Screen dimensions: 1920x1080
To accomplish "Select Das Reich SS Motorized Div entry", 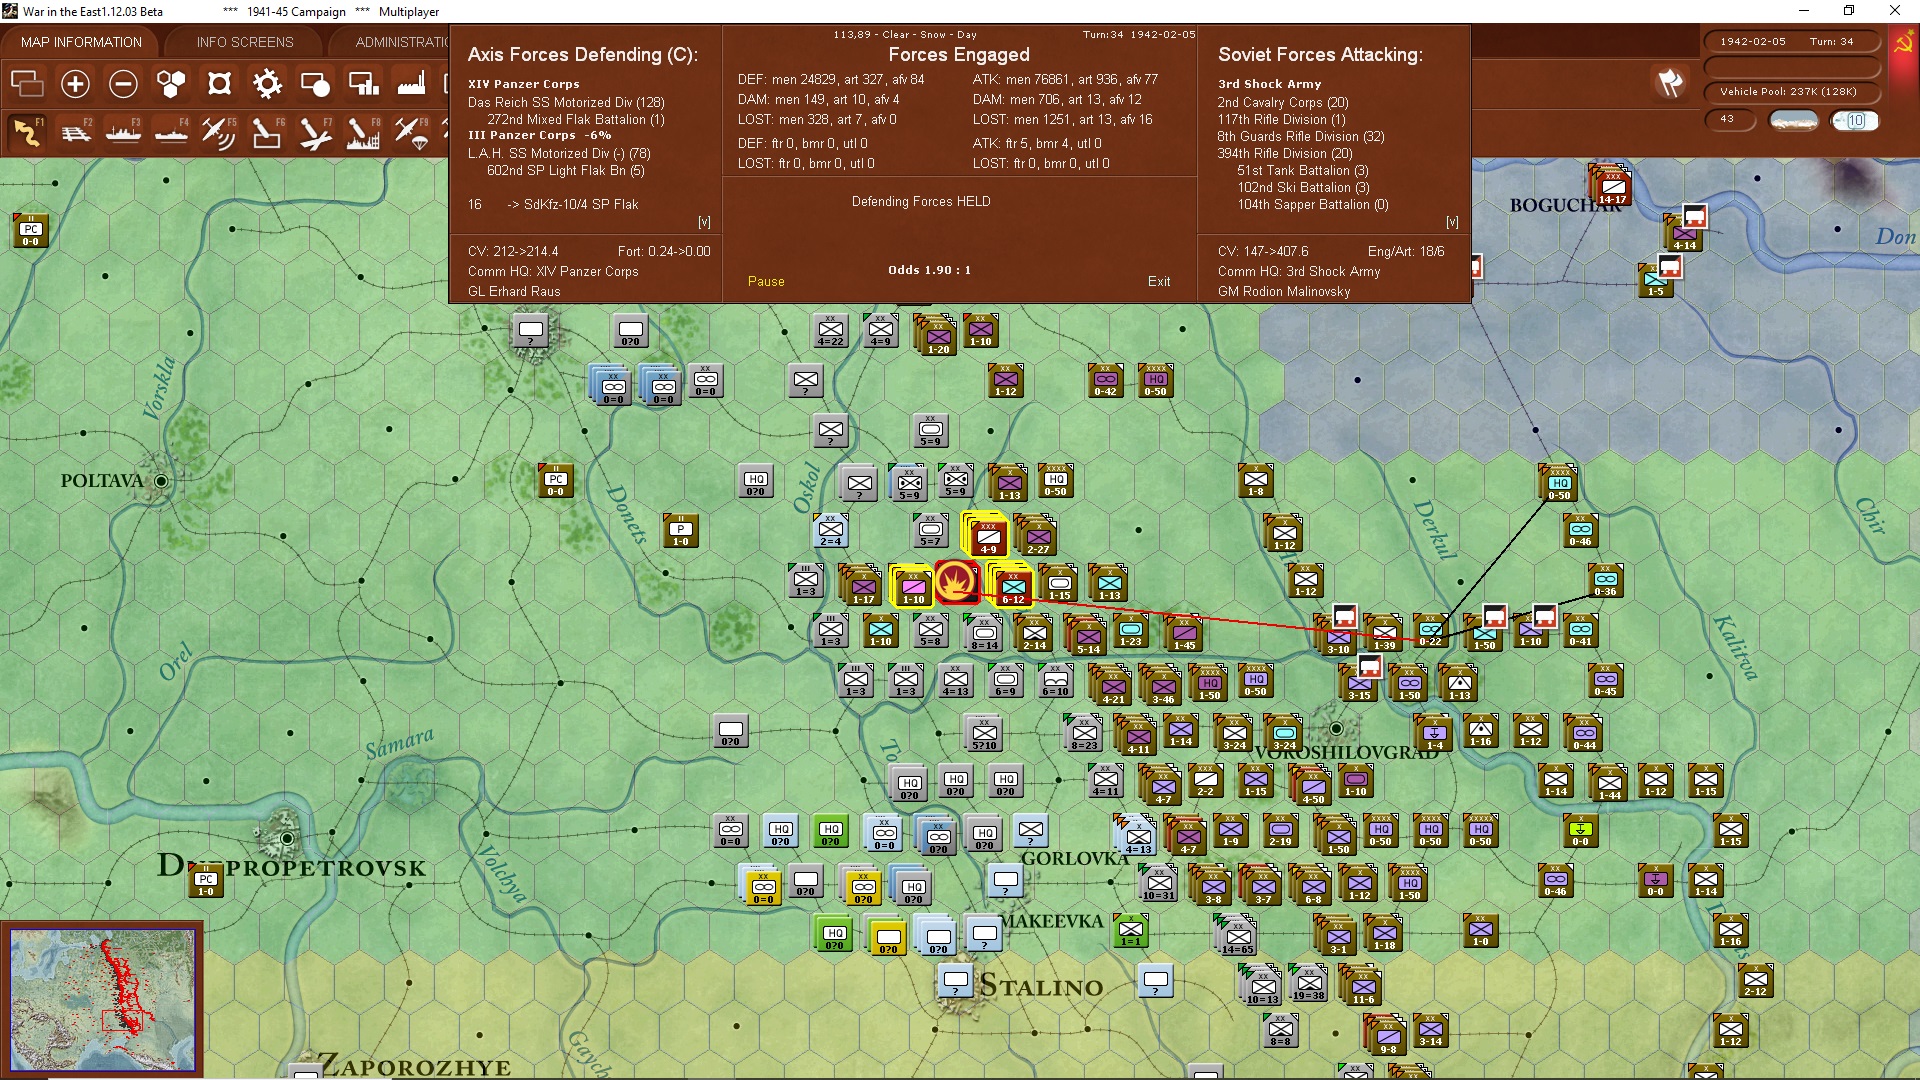I will [566, 102].
